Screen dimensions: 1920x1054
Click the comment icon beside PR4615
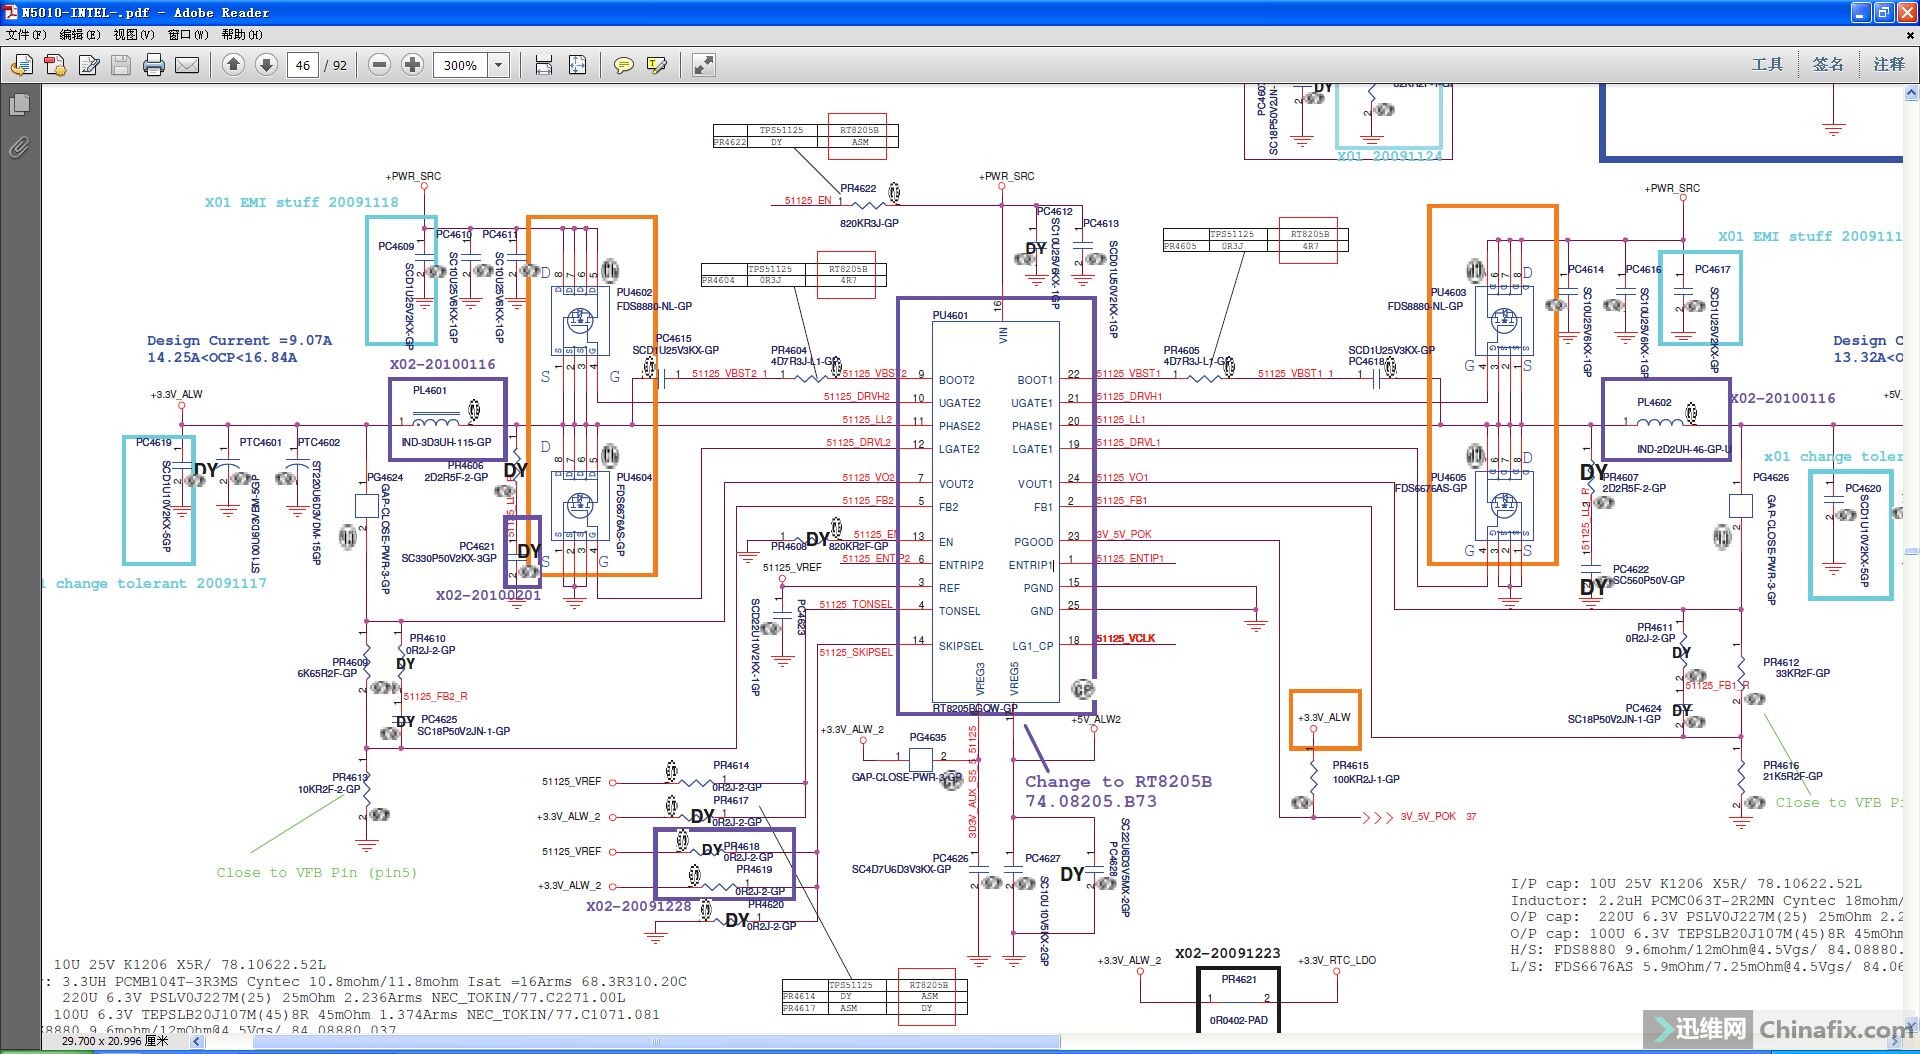(1301, 802)
